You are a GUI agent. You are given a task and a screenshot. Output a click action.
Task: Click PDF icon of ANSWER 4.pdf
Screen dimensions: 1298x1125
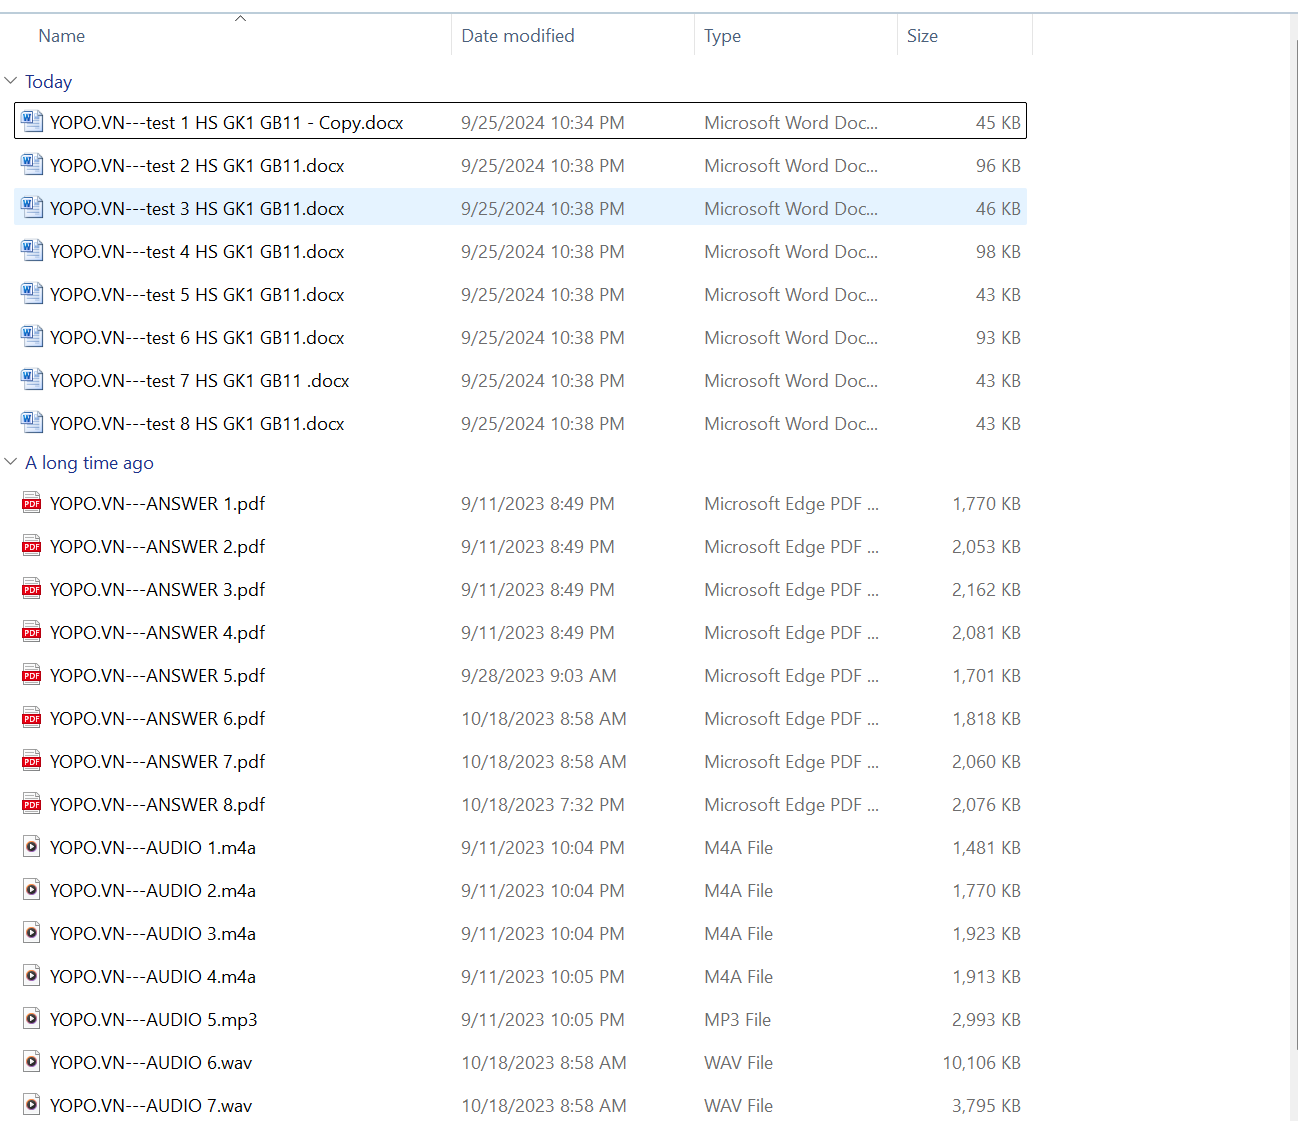coord(32,632)
